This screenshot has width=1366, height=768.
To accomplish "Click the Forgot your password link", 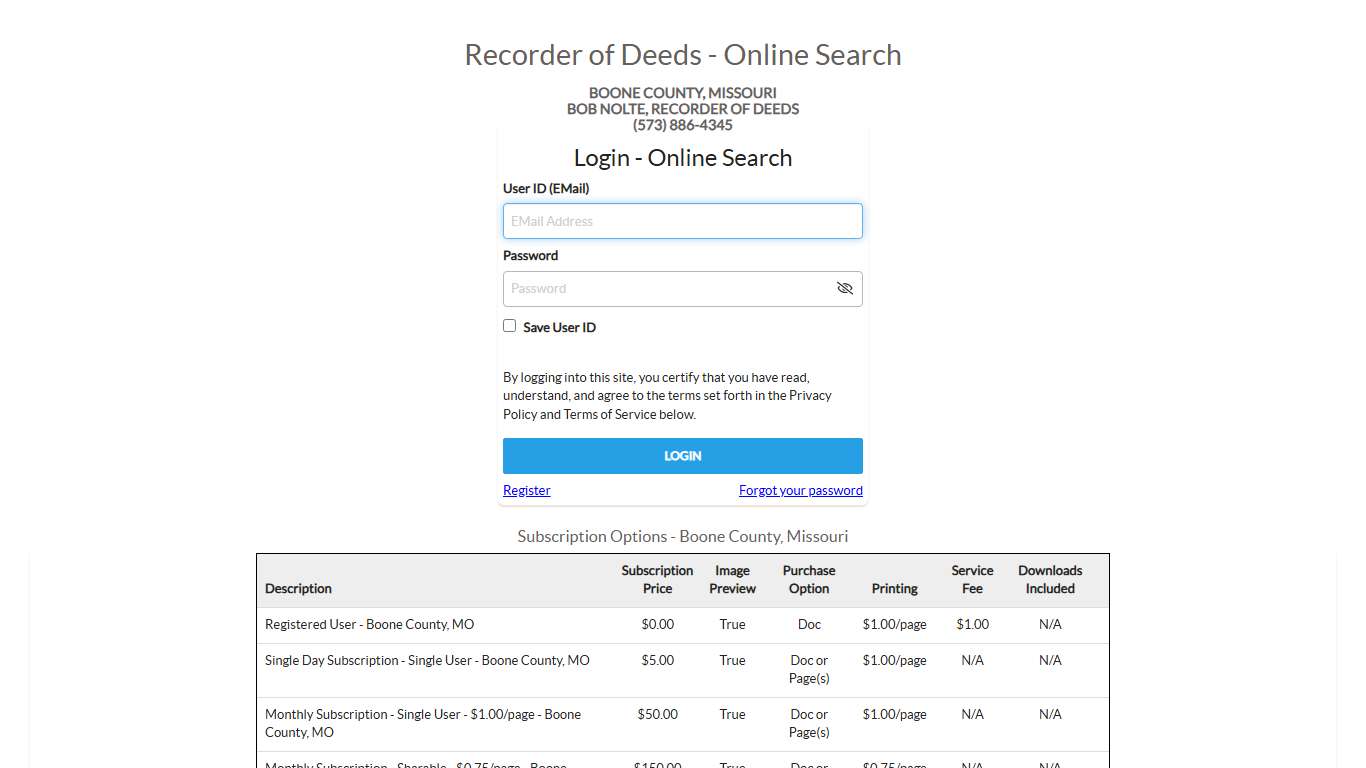I will click(800, 490).
